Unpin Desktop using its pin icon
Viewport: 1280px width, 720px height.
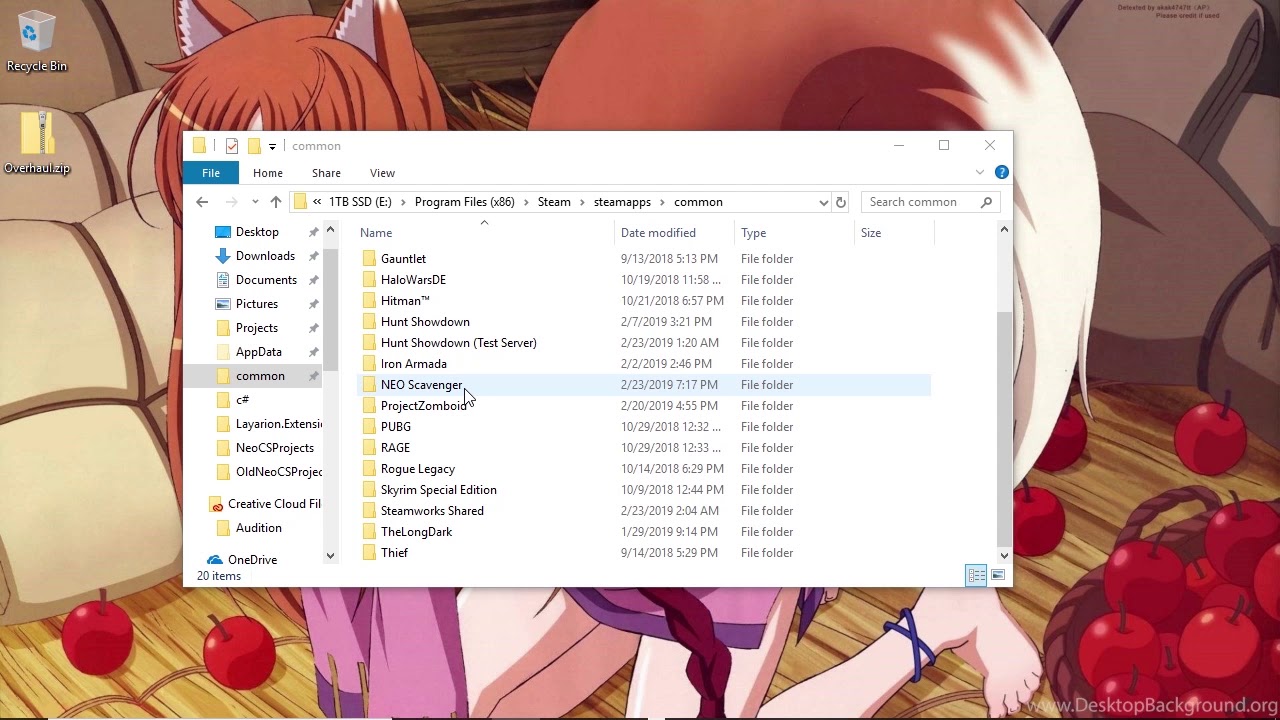(x=313, y=232)
